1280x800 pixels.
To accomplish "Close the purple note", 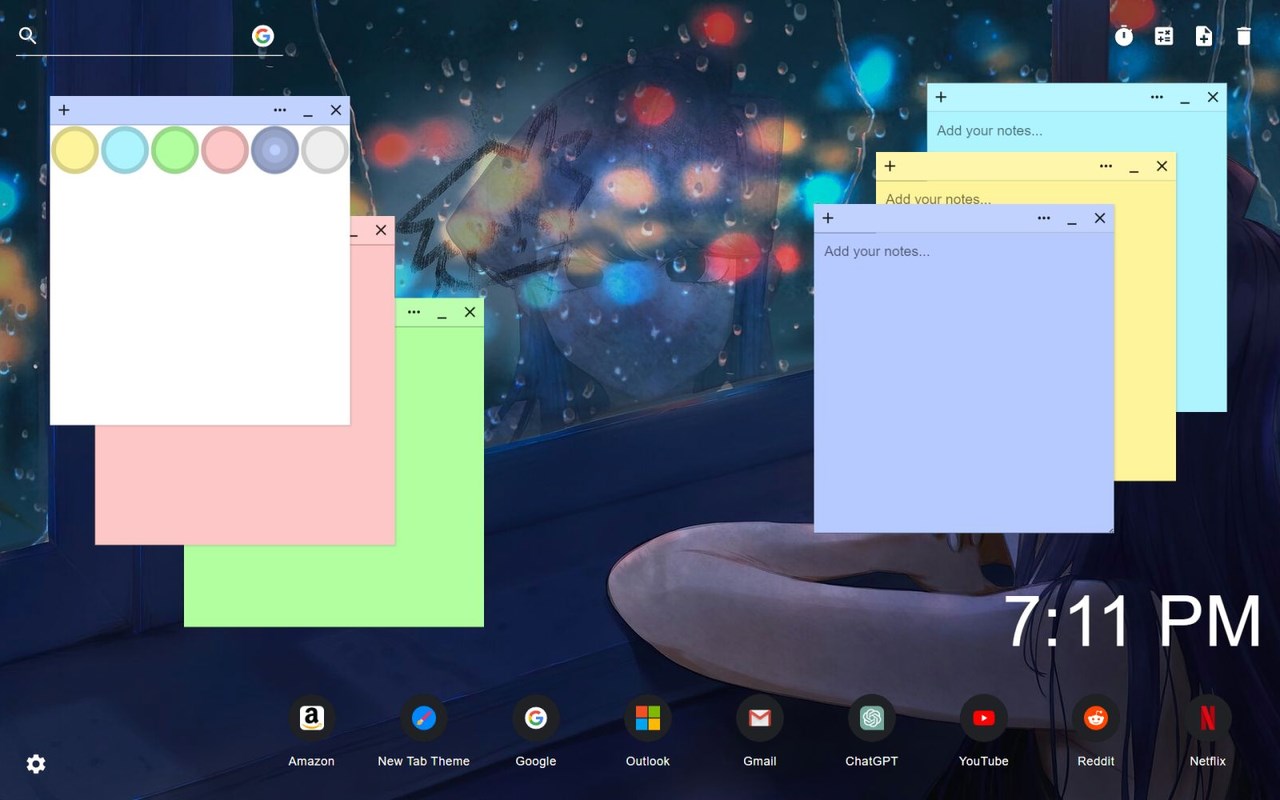I will (x=1100, y=218).
